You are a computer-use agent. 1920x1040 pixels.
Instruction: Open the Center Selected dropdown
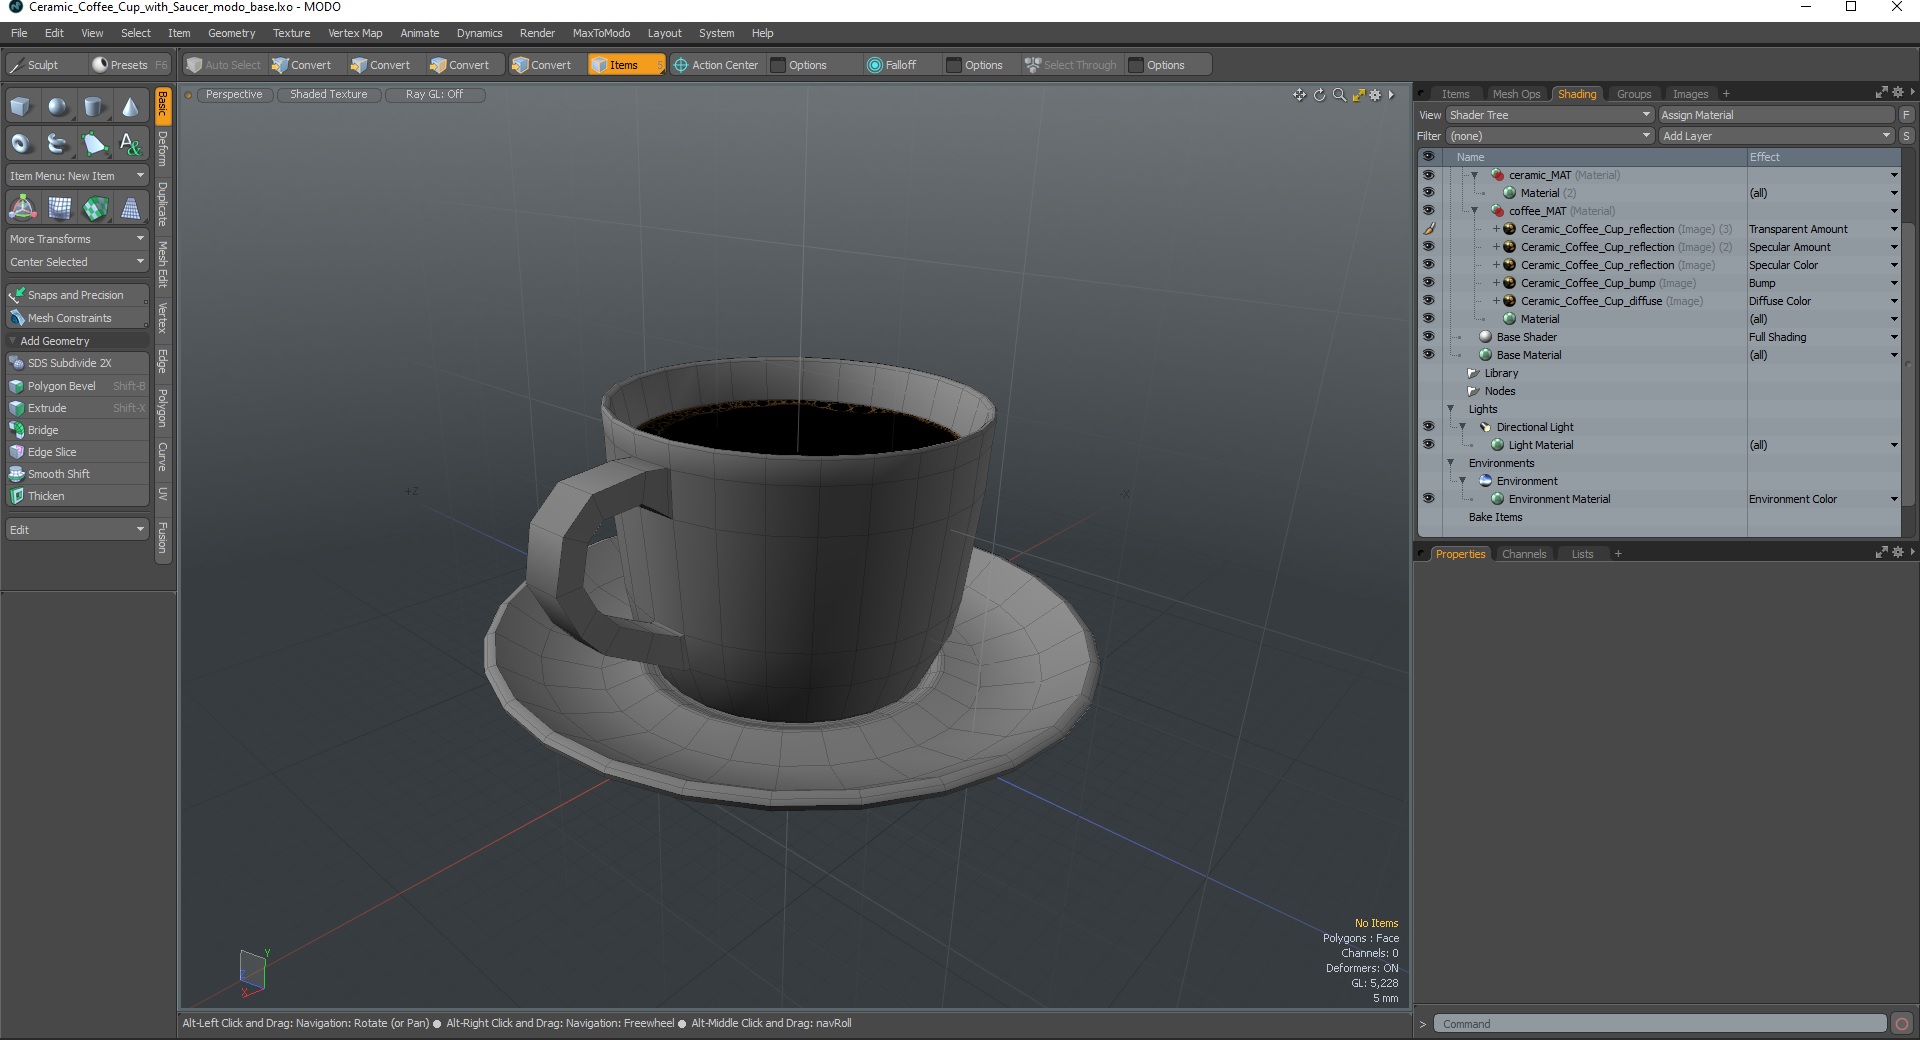pyautogui.click(x=77, y=262)
